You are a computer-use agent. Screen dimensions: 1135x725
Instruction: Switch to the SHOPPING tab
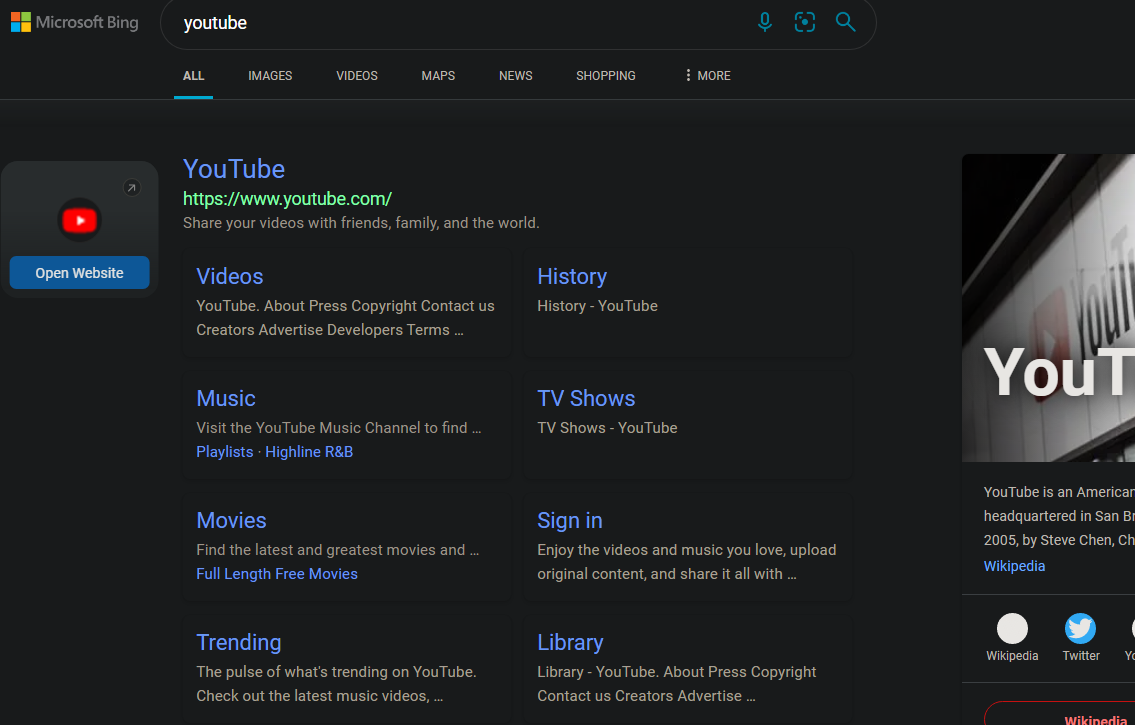(606, 75)
